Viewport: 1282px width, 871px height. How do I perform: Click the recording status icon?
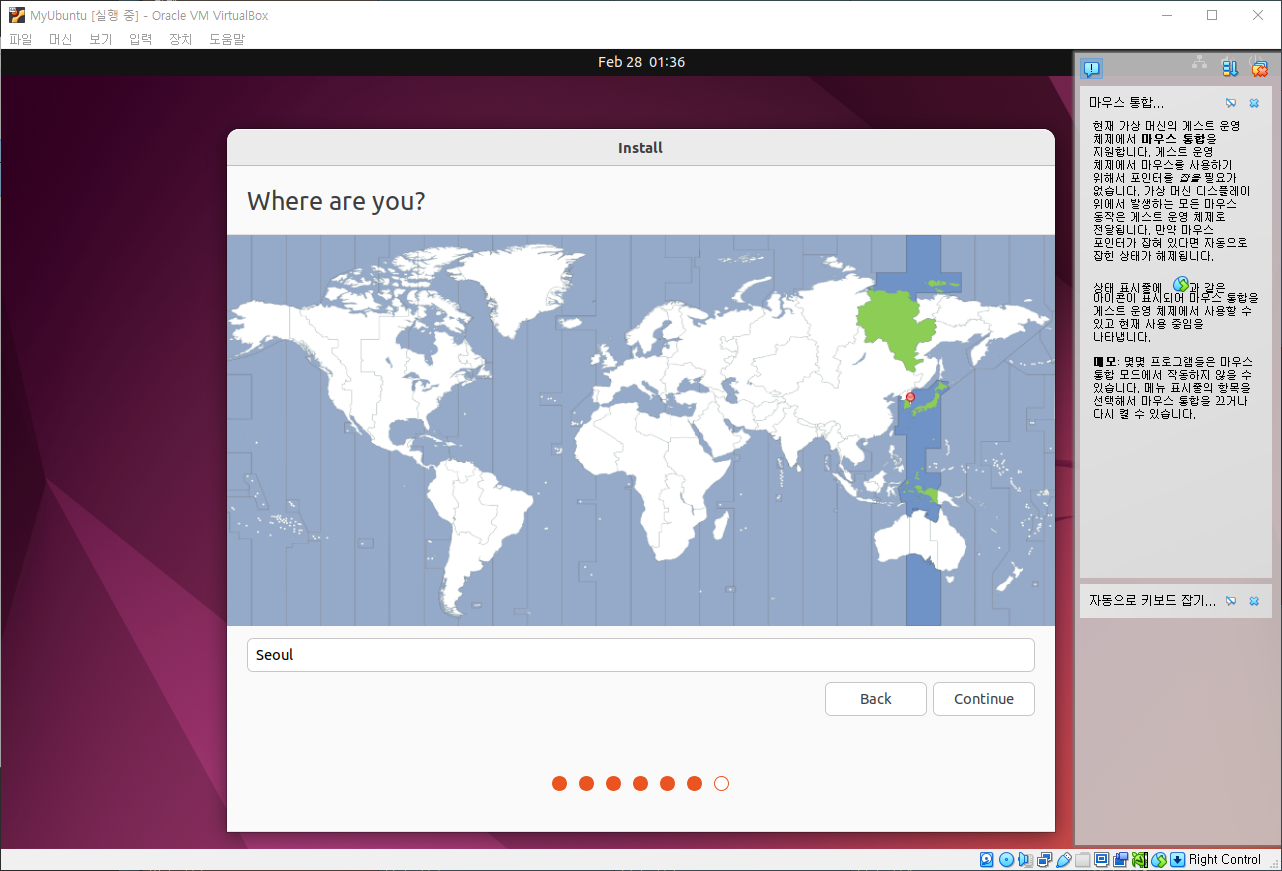[1121, 860]
